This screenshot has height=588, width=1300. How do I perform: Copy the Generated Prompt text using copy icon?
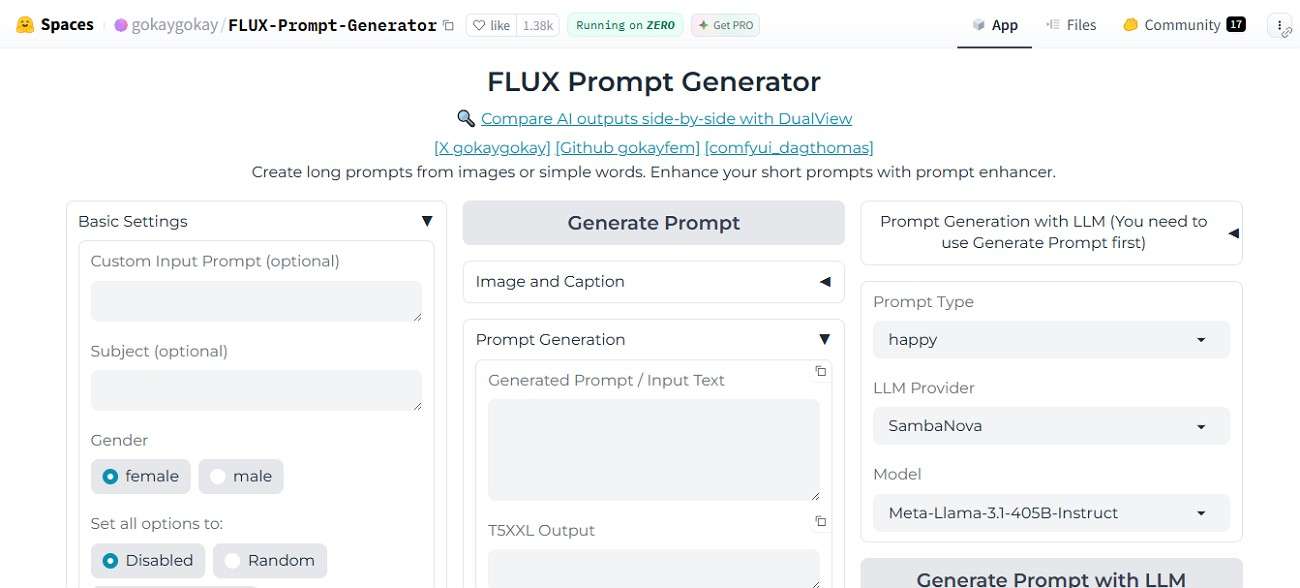click(820, 371)
